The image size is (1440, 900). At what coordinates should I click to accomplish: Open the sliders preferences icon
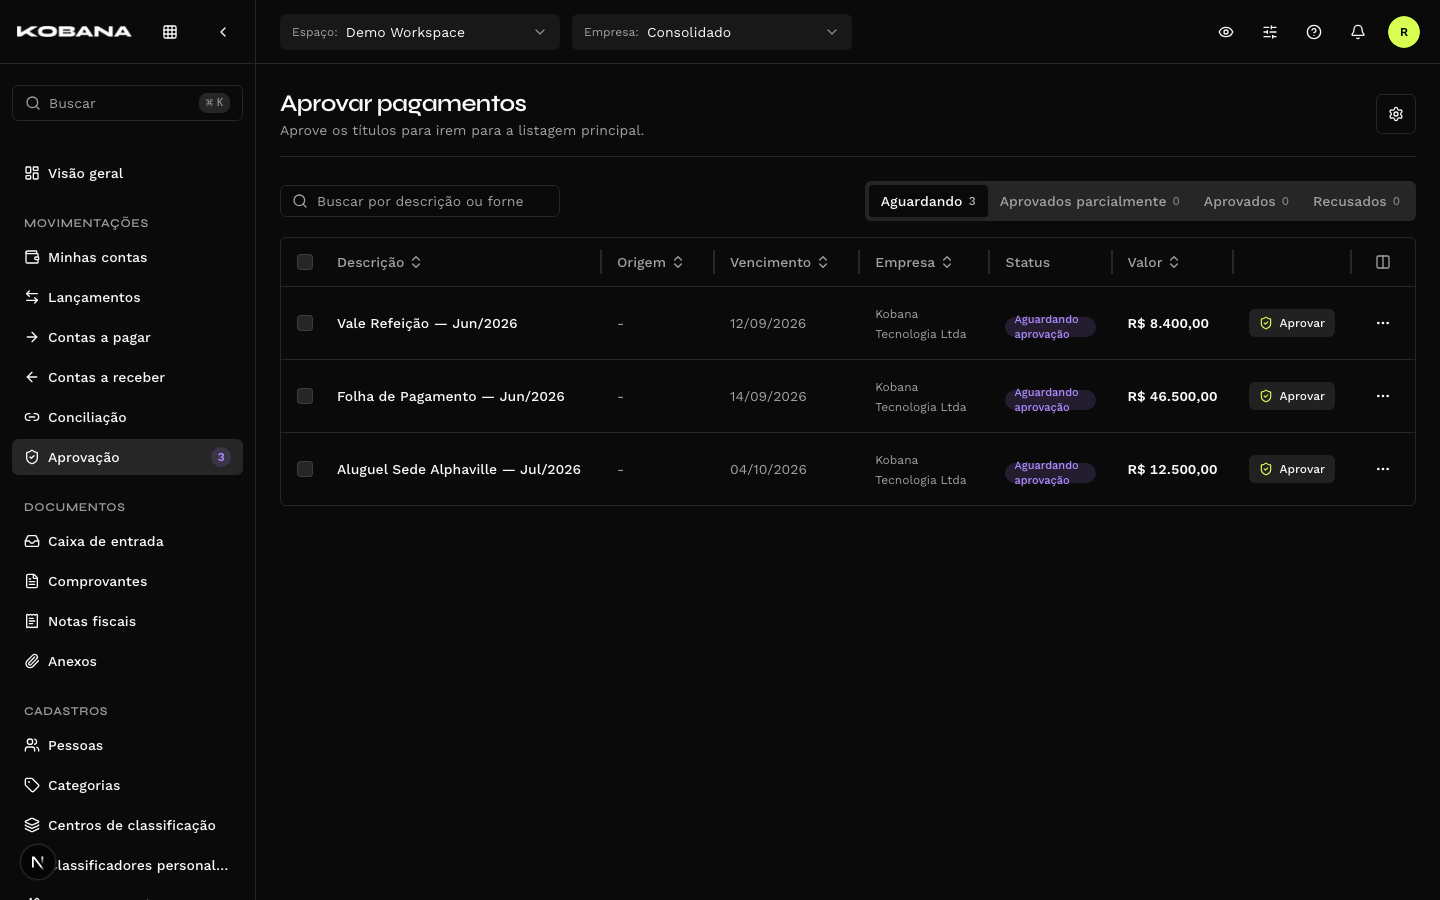[1270, 32]
